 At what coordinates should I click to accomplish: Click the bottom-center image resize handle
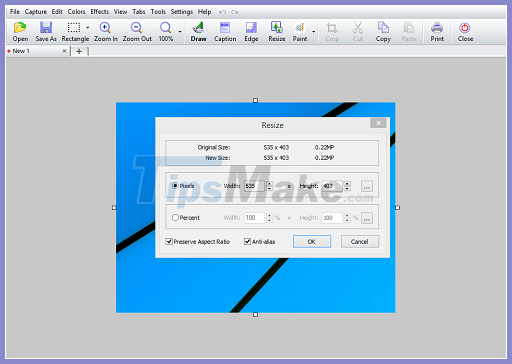(255, 315)
